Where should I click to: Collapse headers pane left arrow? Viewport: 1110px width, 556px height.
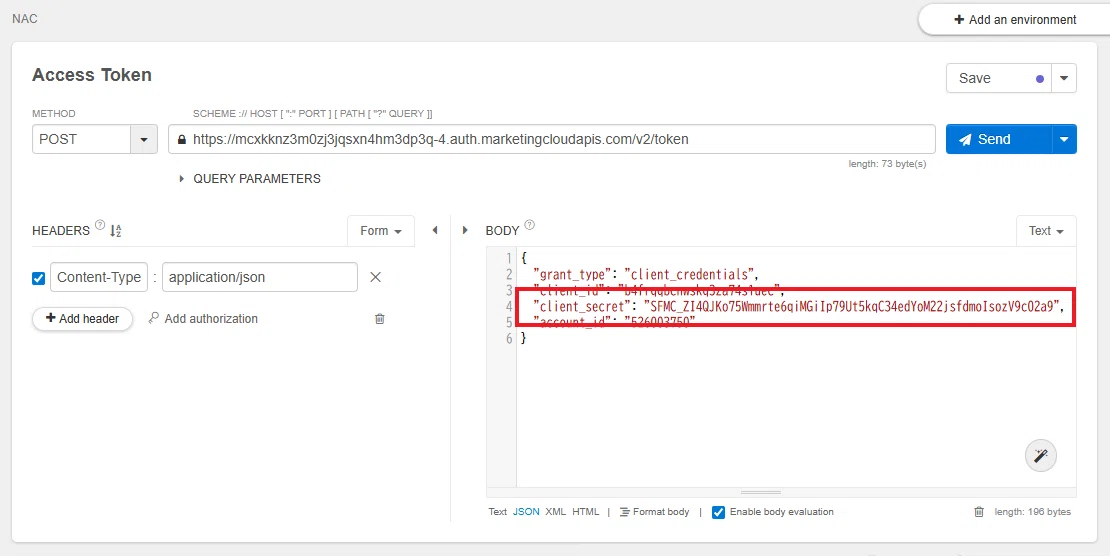[x=435, y=230]
